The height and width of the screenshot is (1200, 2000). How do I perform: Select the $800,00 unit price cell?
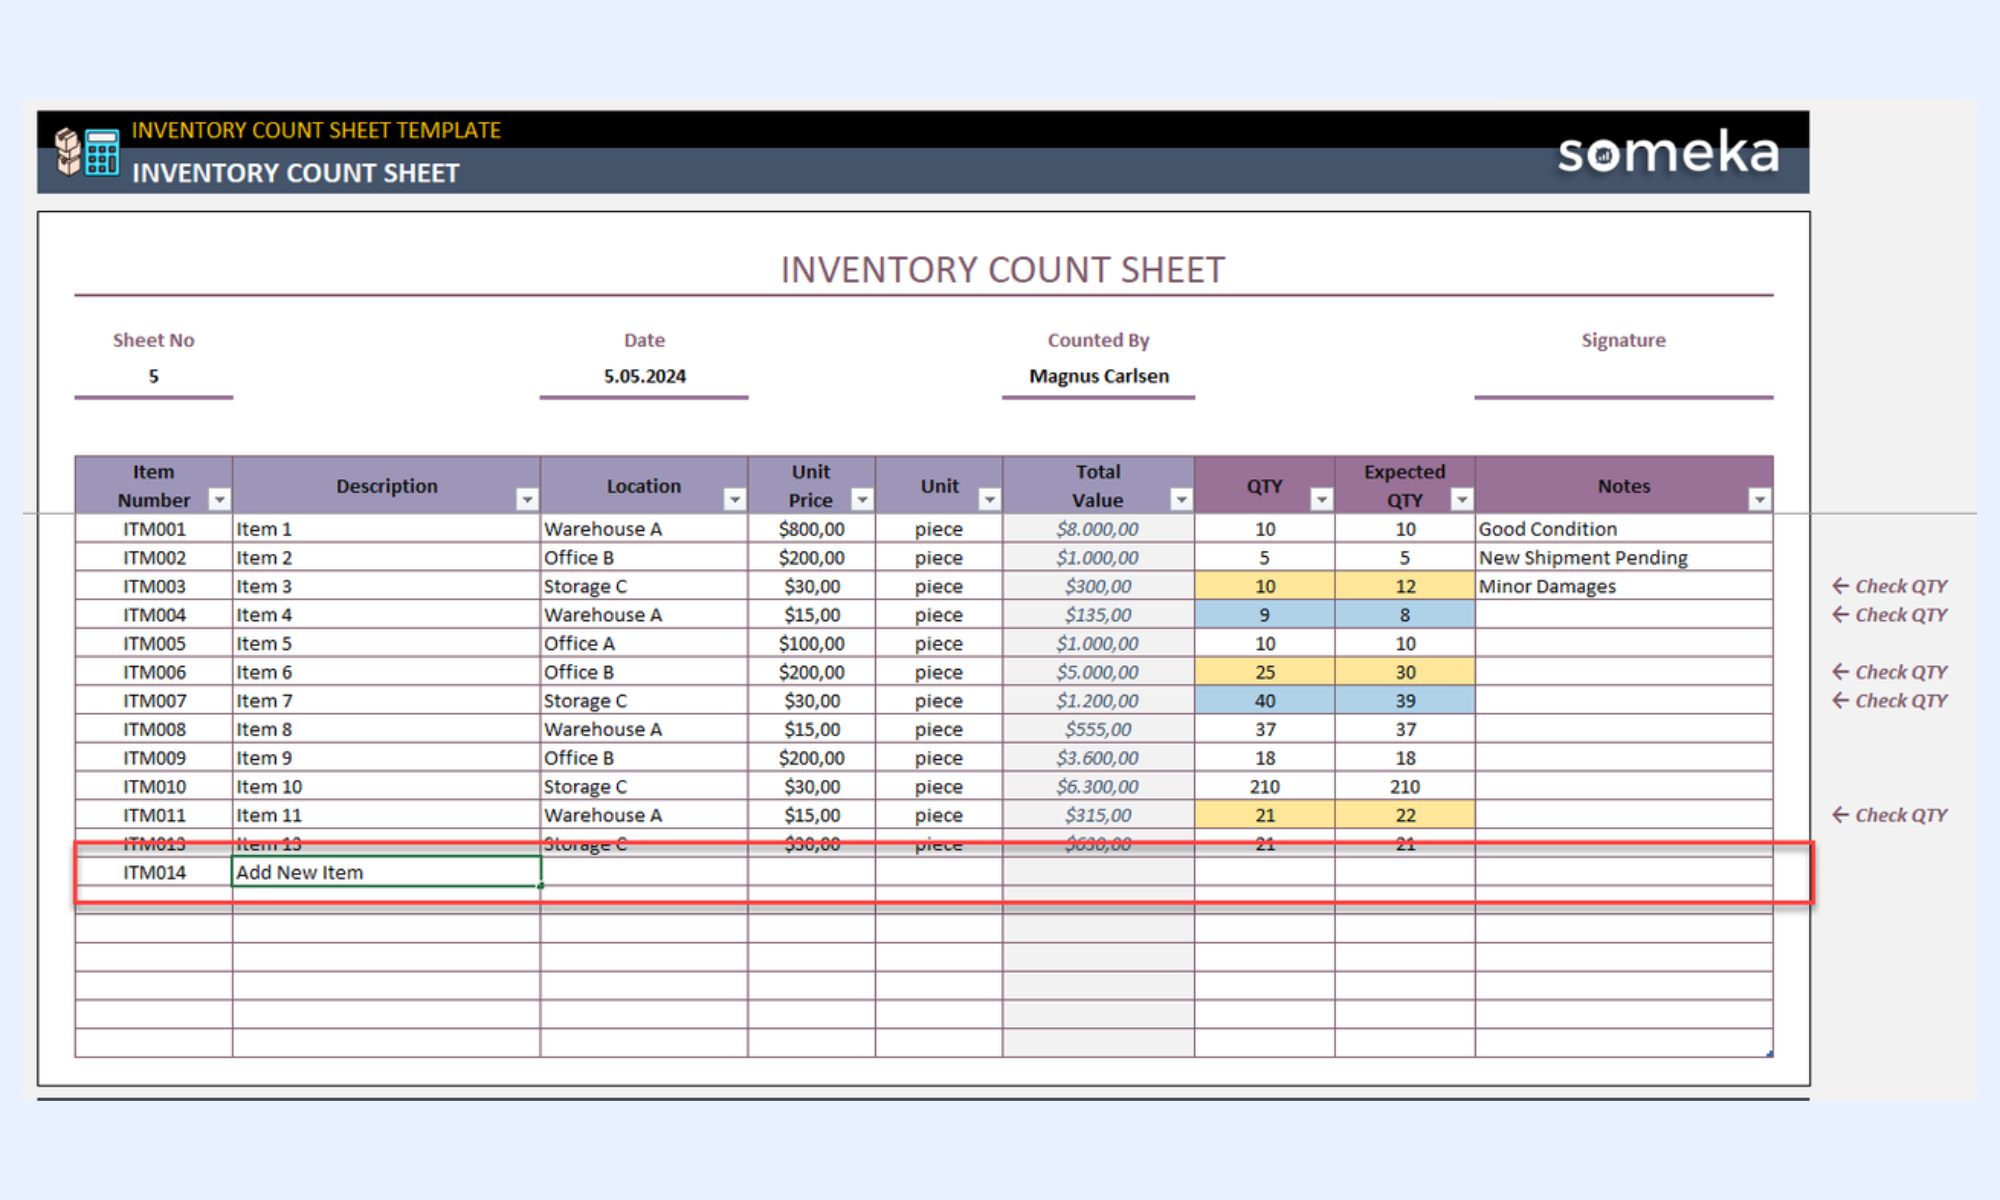pos(812,529)
